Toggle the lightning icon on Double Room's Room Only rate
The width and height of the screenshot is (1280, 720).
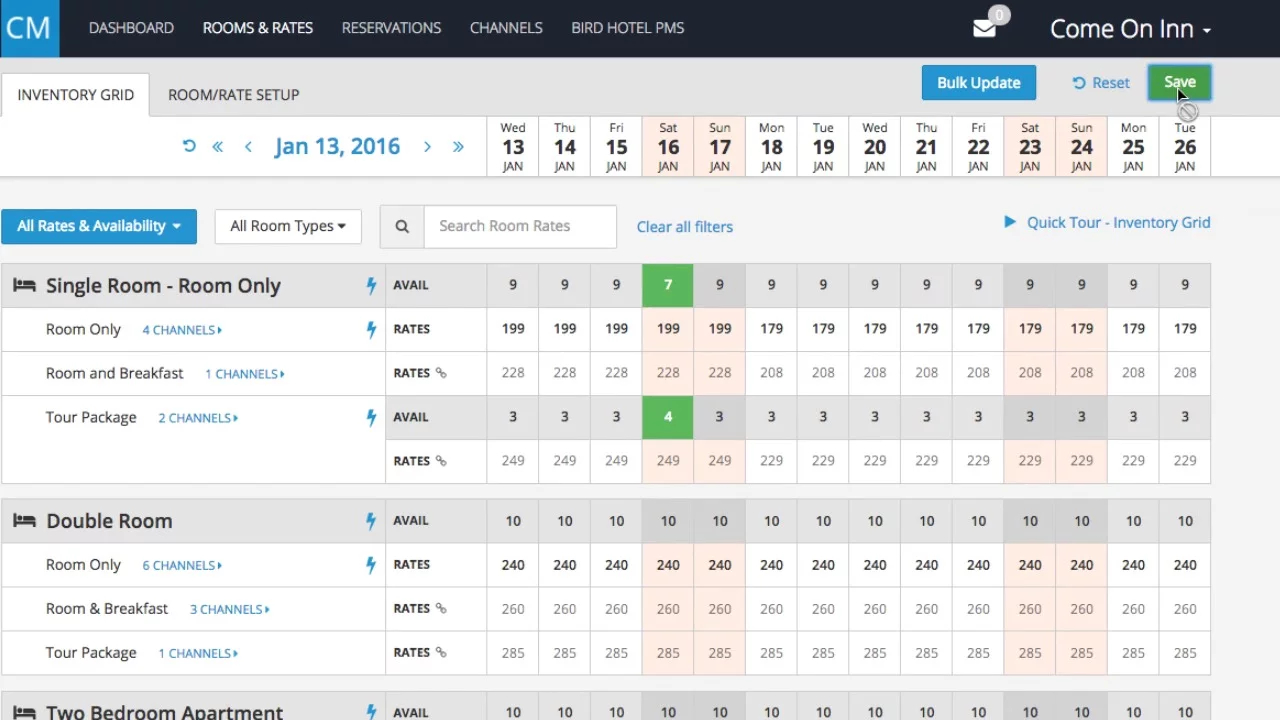(x=371, y=565)
